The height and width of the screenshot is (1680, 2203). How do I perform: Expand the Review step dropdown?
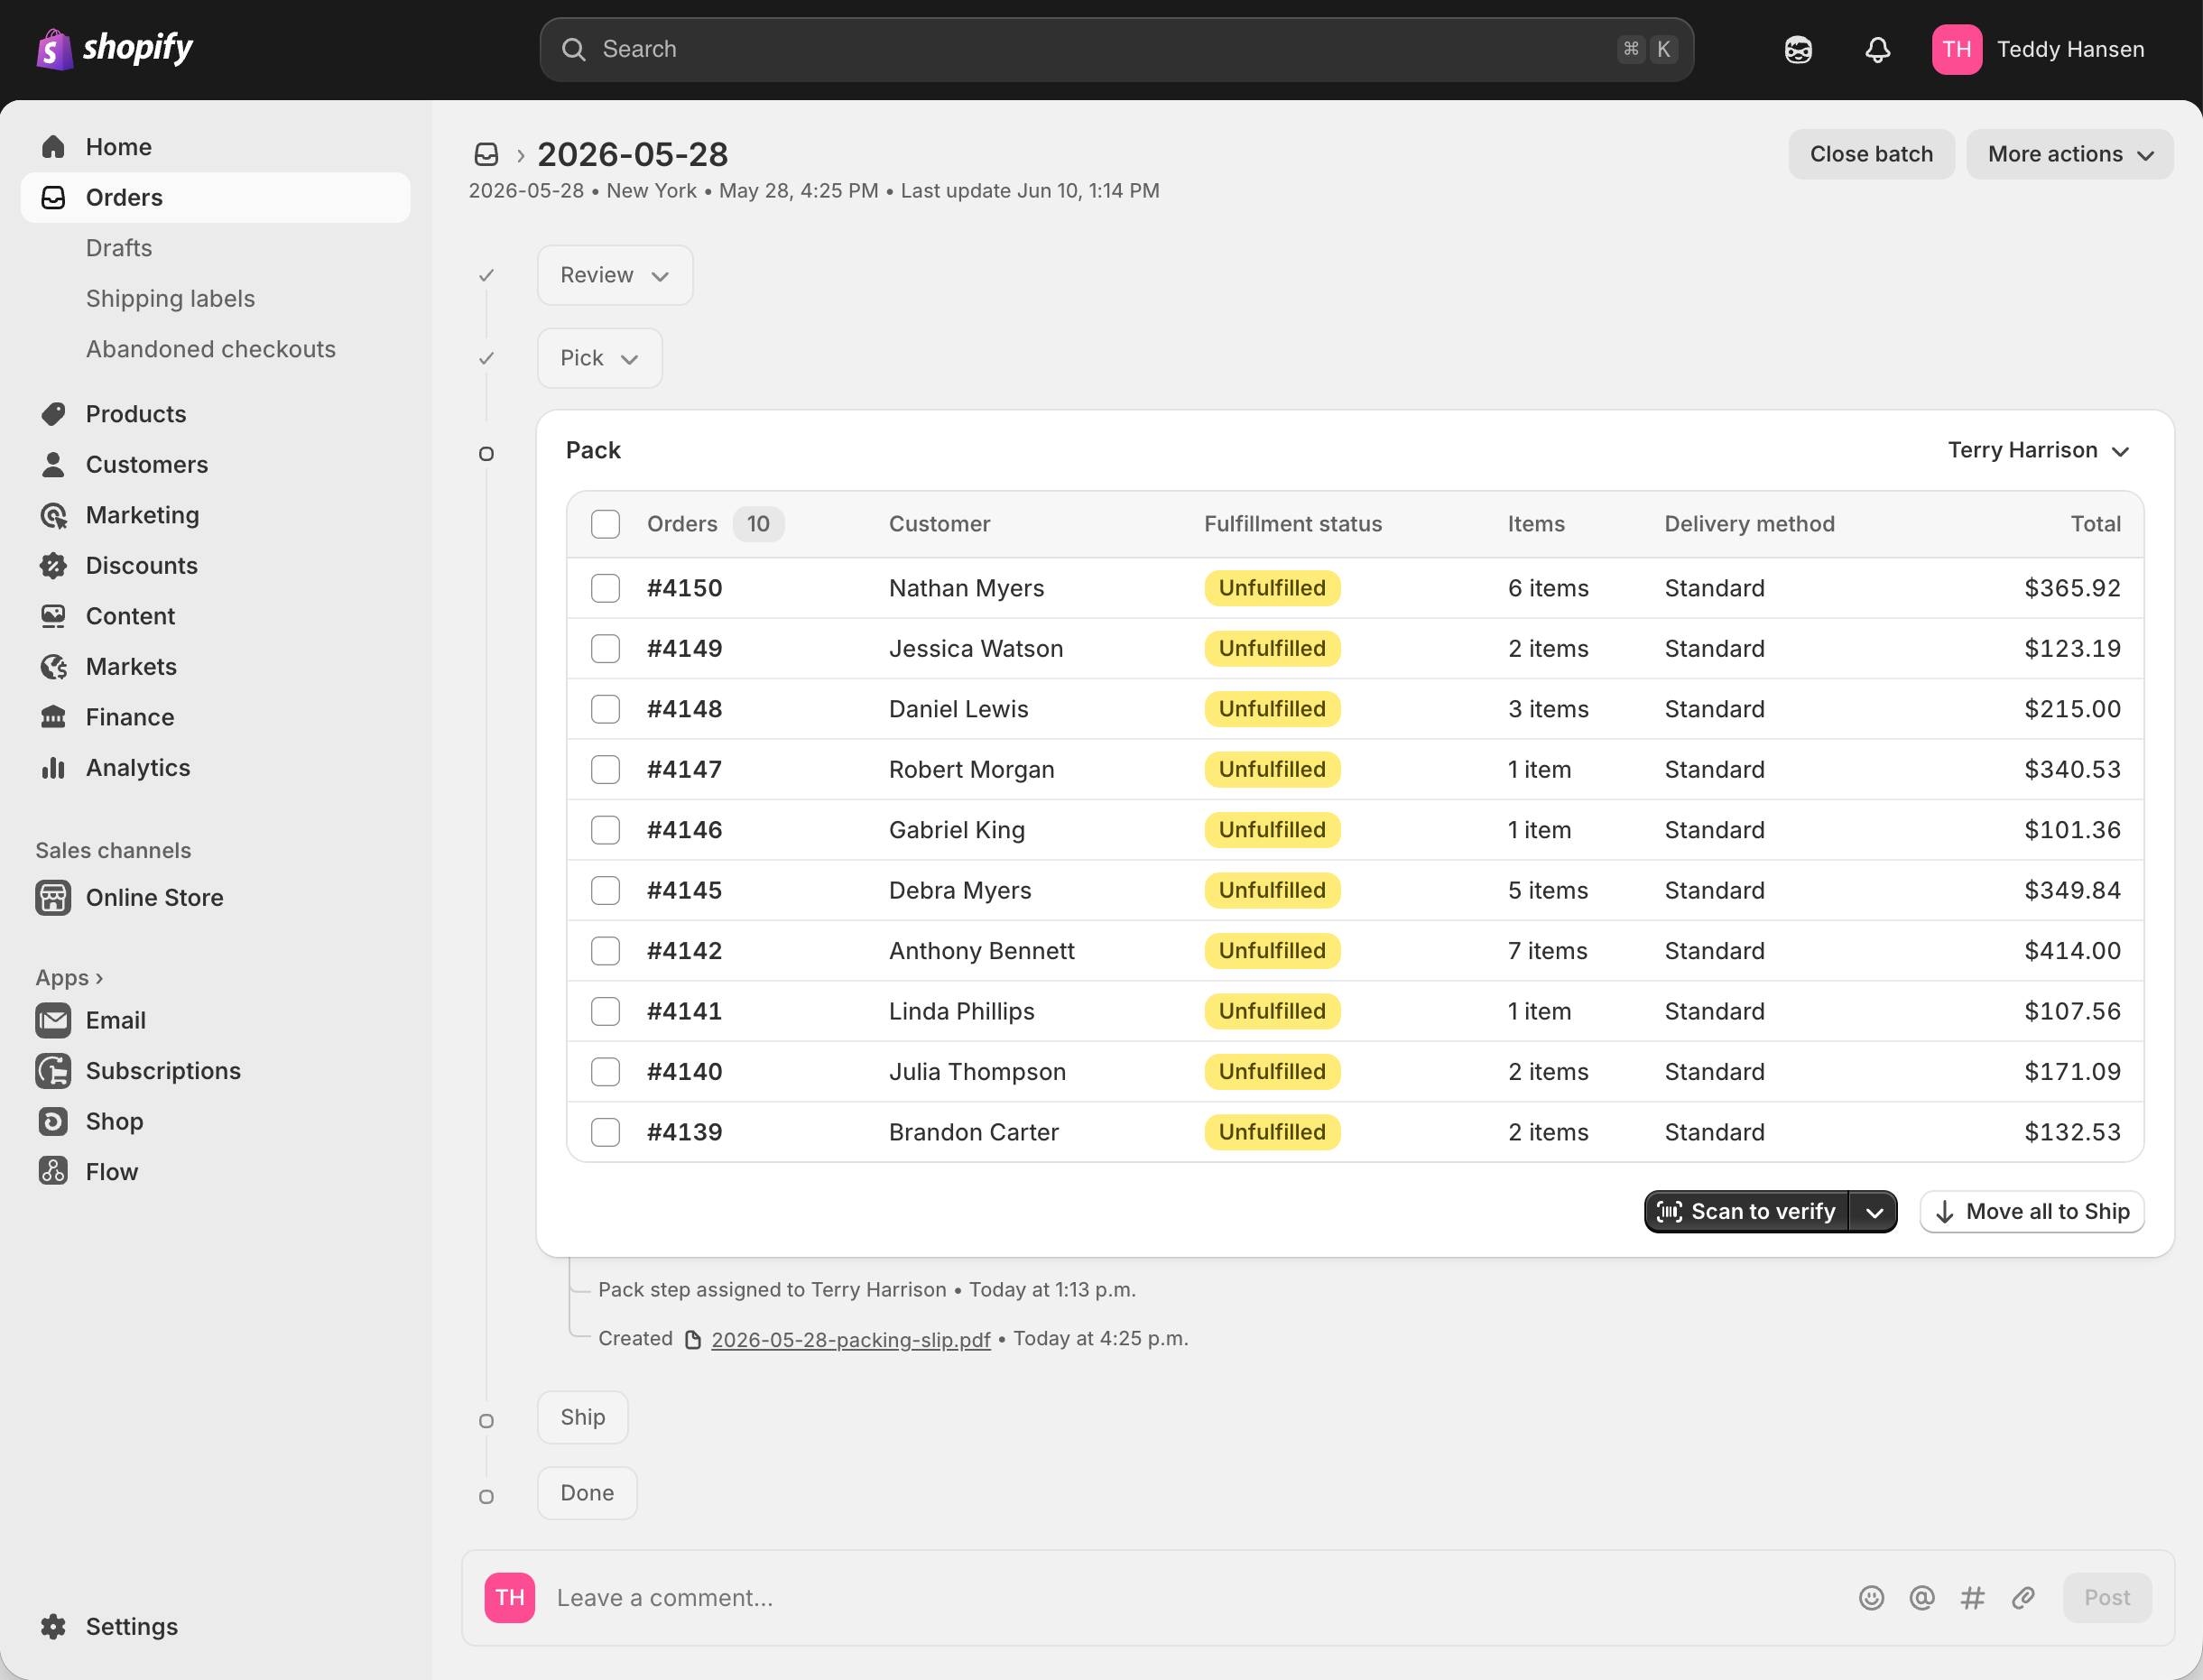pyautogui.click(x=614, y=275)
